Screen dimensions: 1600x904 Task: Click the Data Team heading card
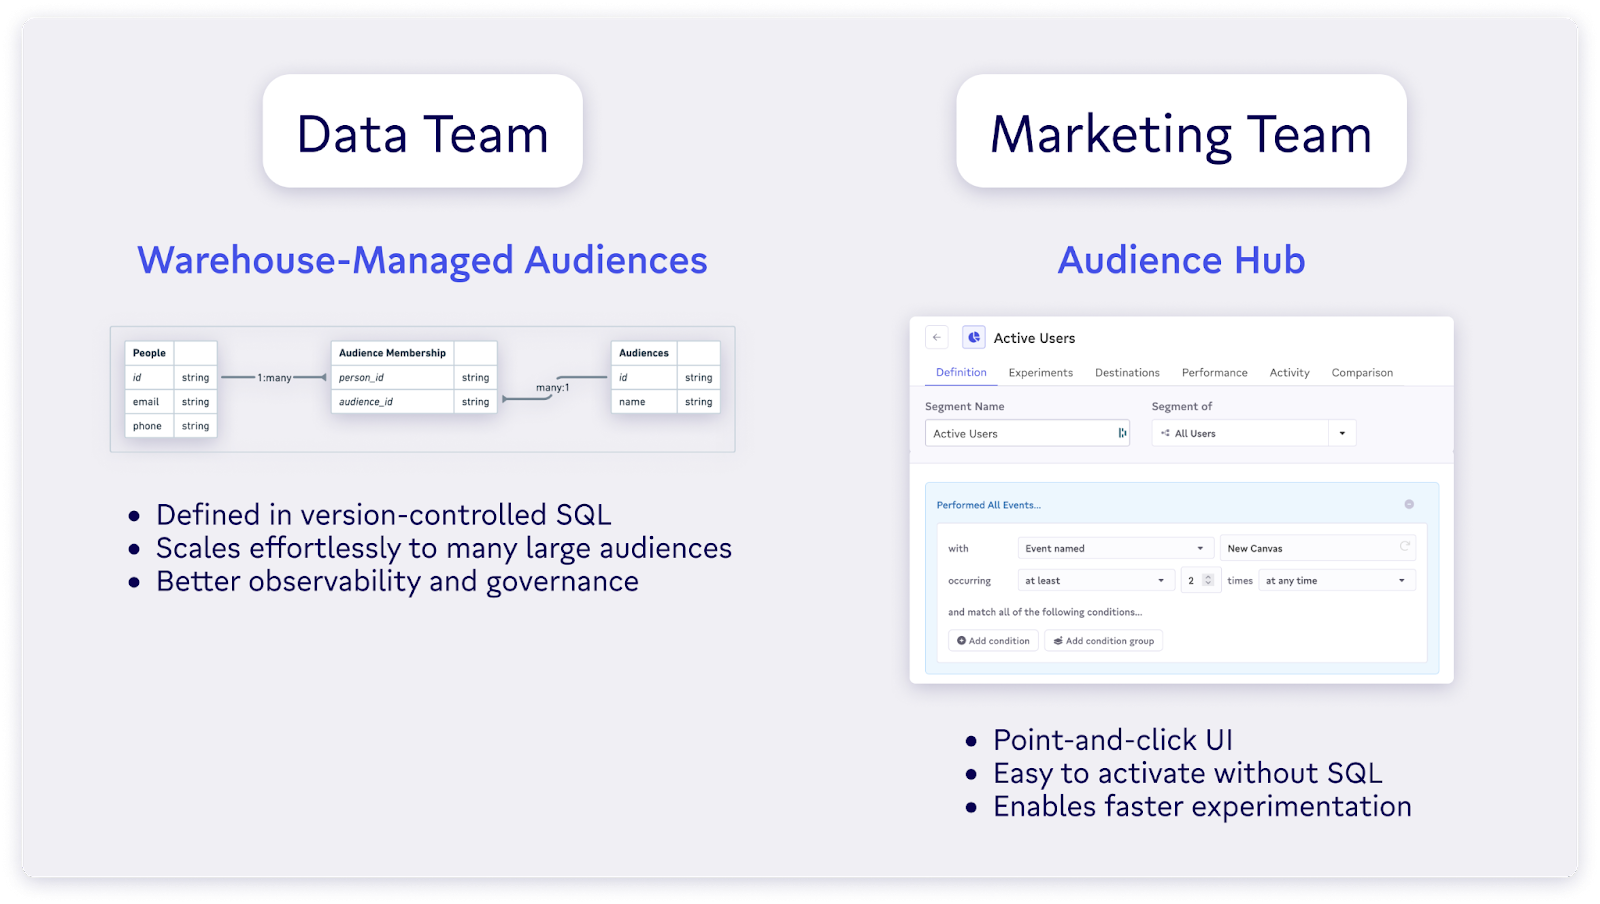pyautogui.click(x=423, y=132)
